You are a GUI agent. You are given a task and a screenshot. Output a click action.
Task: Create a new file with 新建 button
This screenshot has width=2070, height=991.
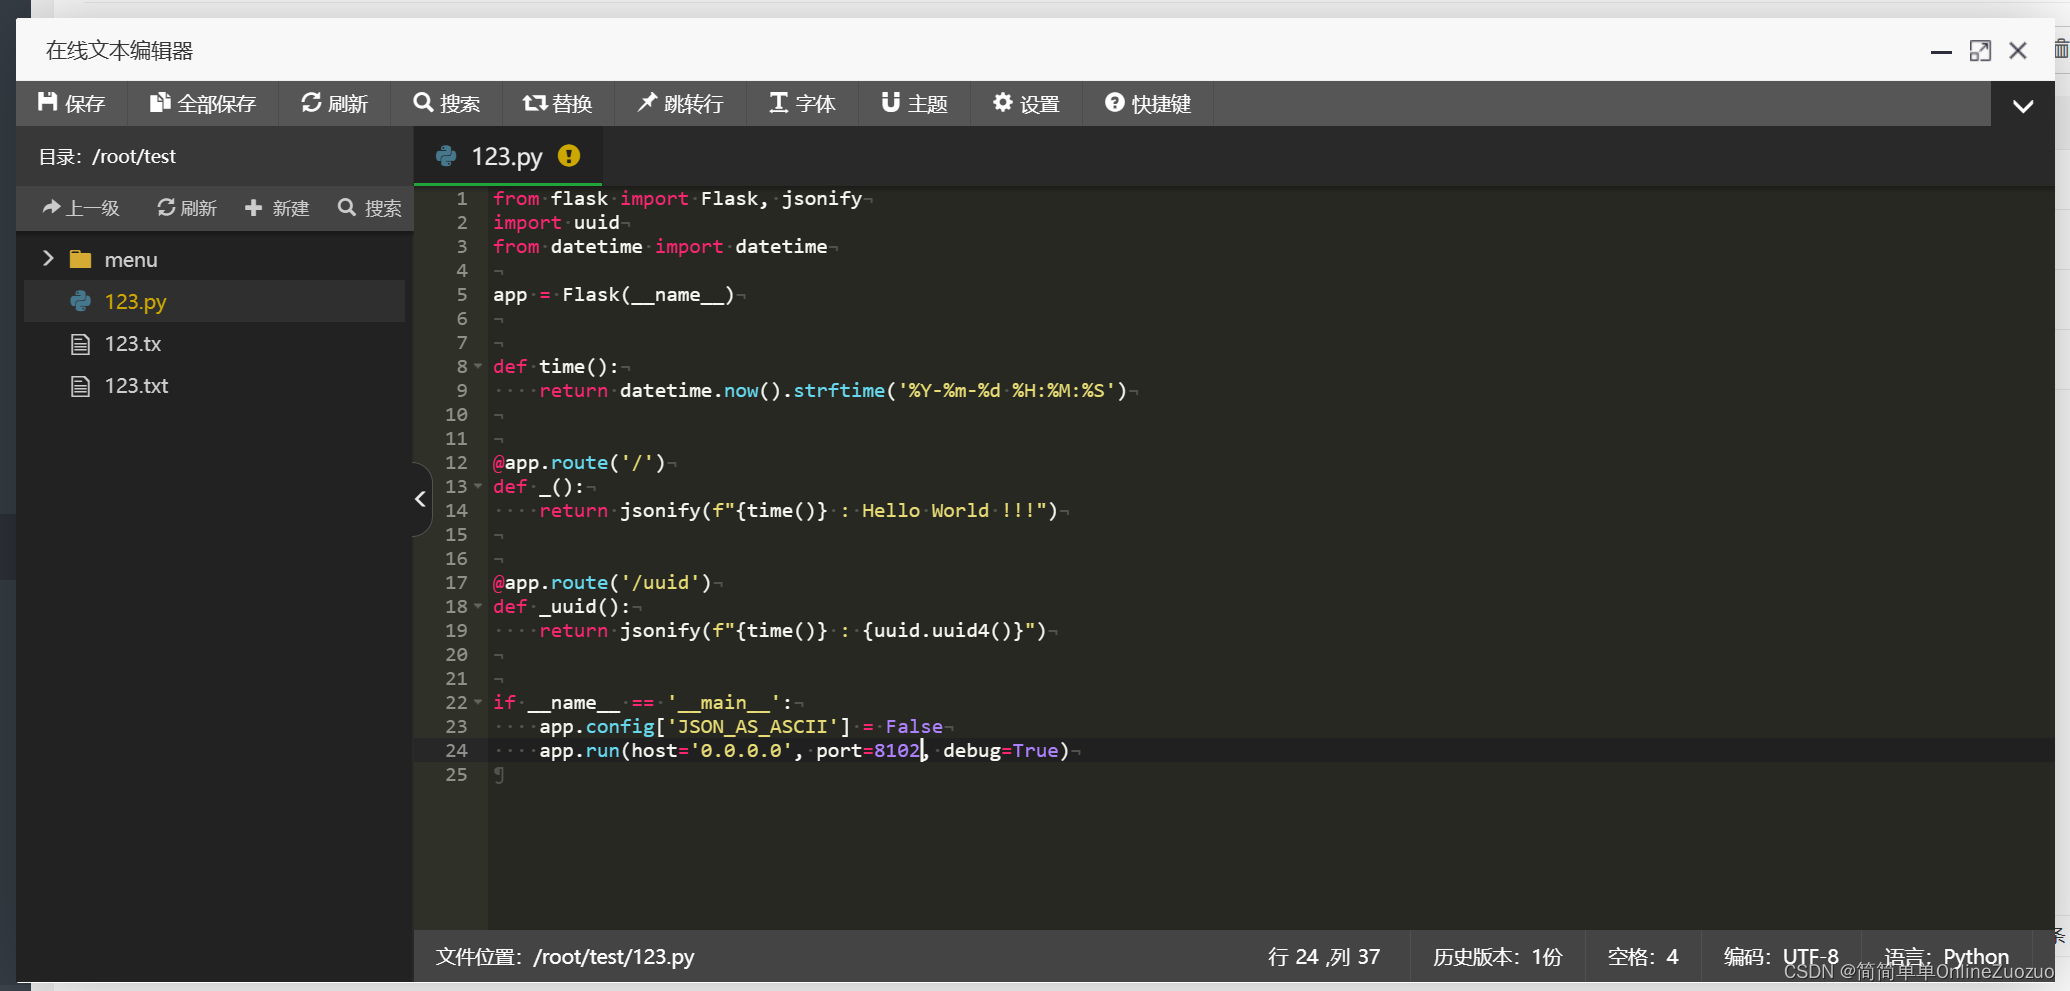(277, 208)
